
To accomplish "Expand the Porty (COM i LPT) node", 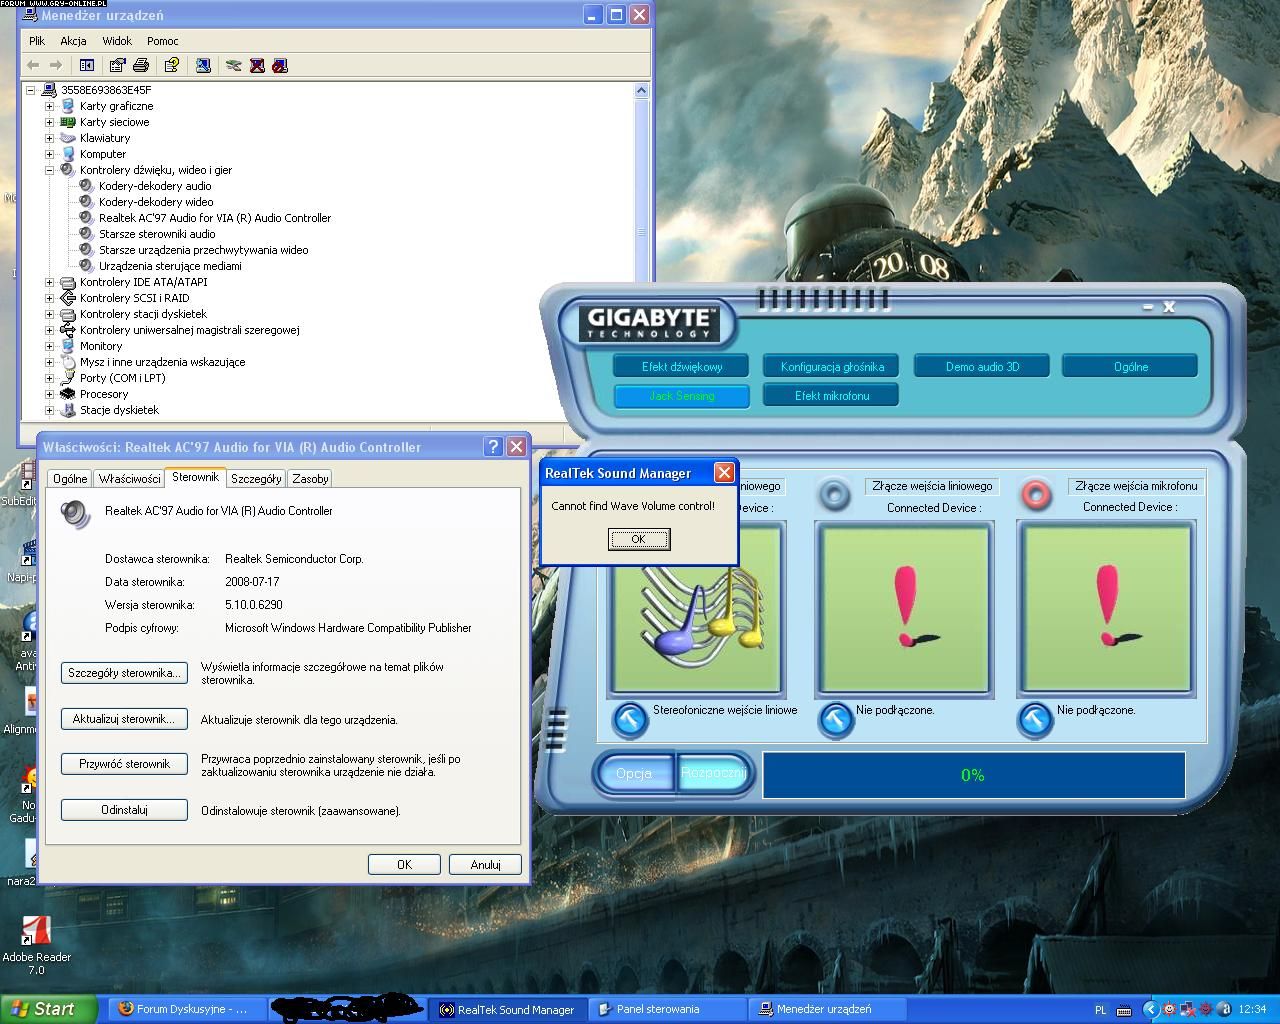I will click(49, 378).
